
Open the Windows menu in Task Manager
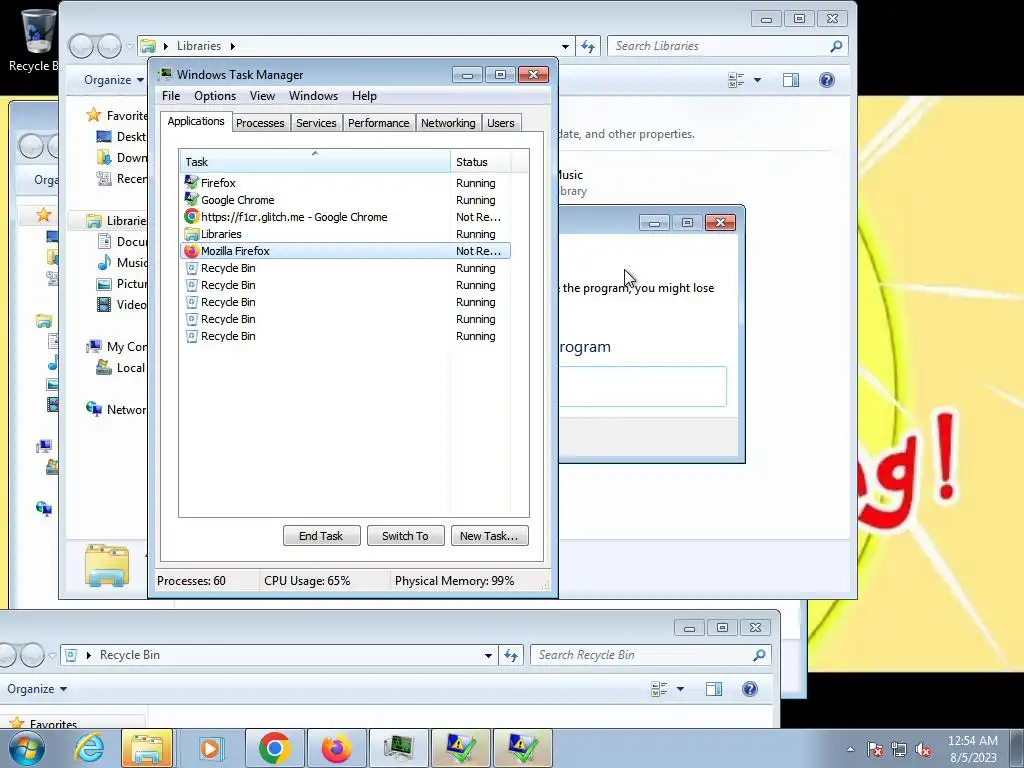[x=313, y=96]
